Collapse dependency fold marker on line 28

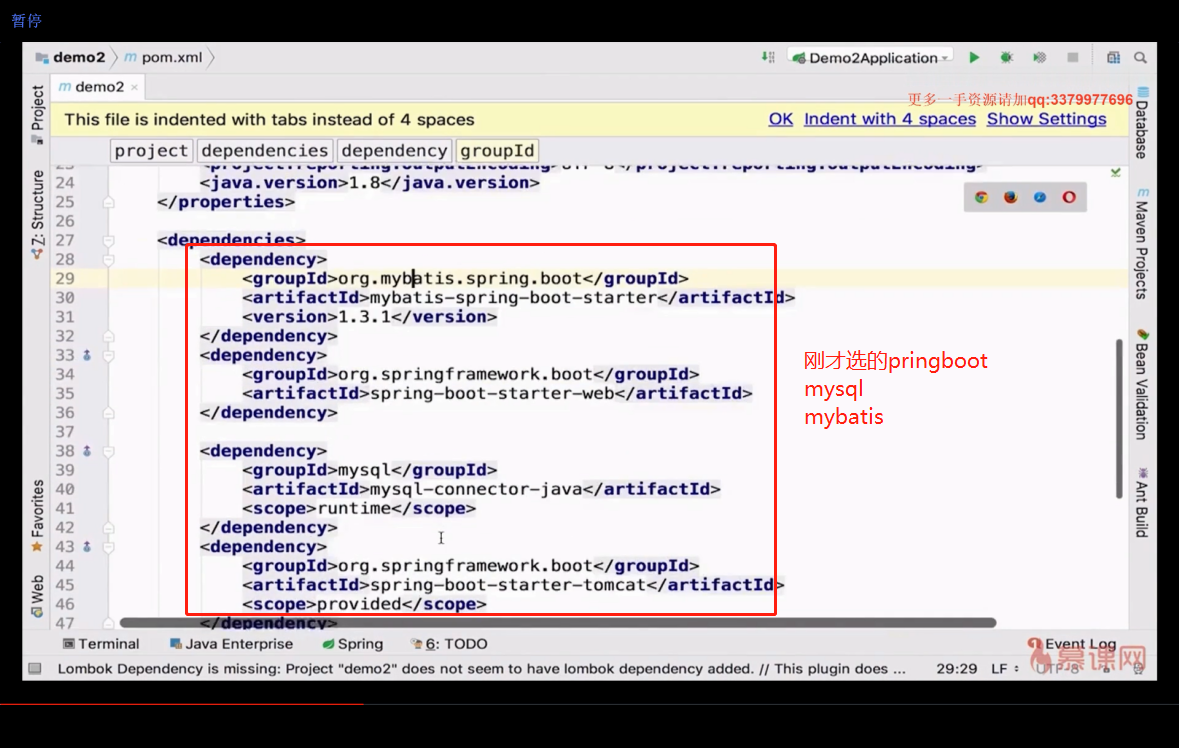(109, 259)
